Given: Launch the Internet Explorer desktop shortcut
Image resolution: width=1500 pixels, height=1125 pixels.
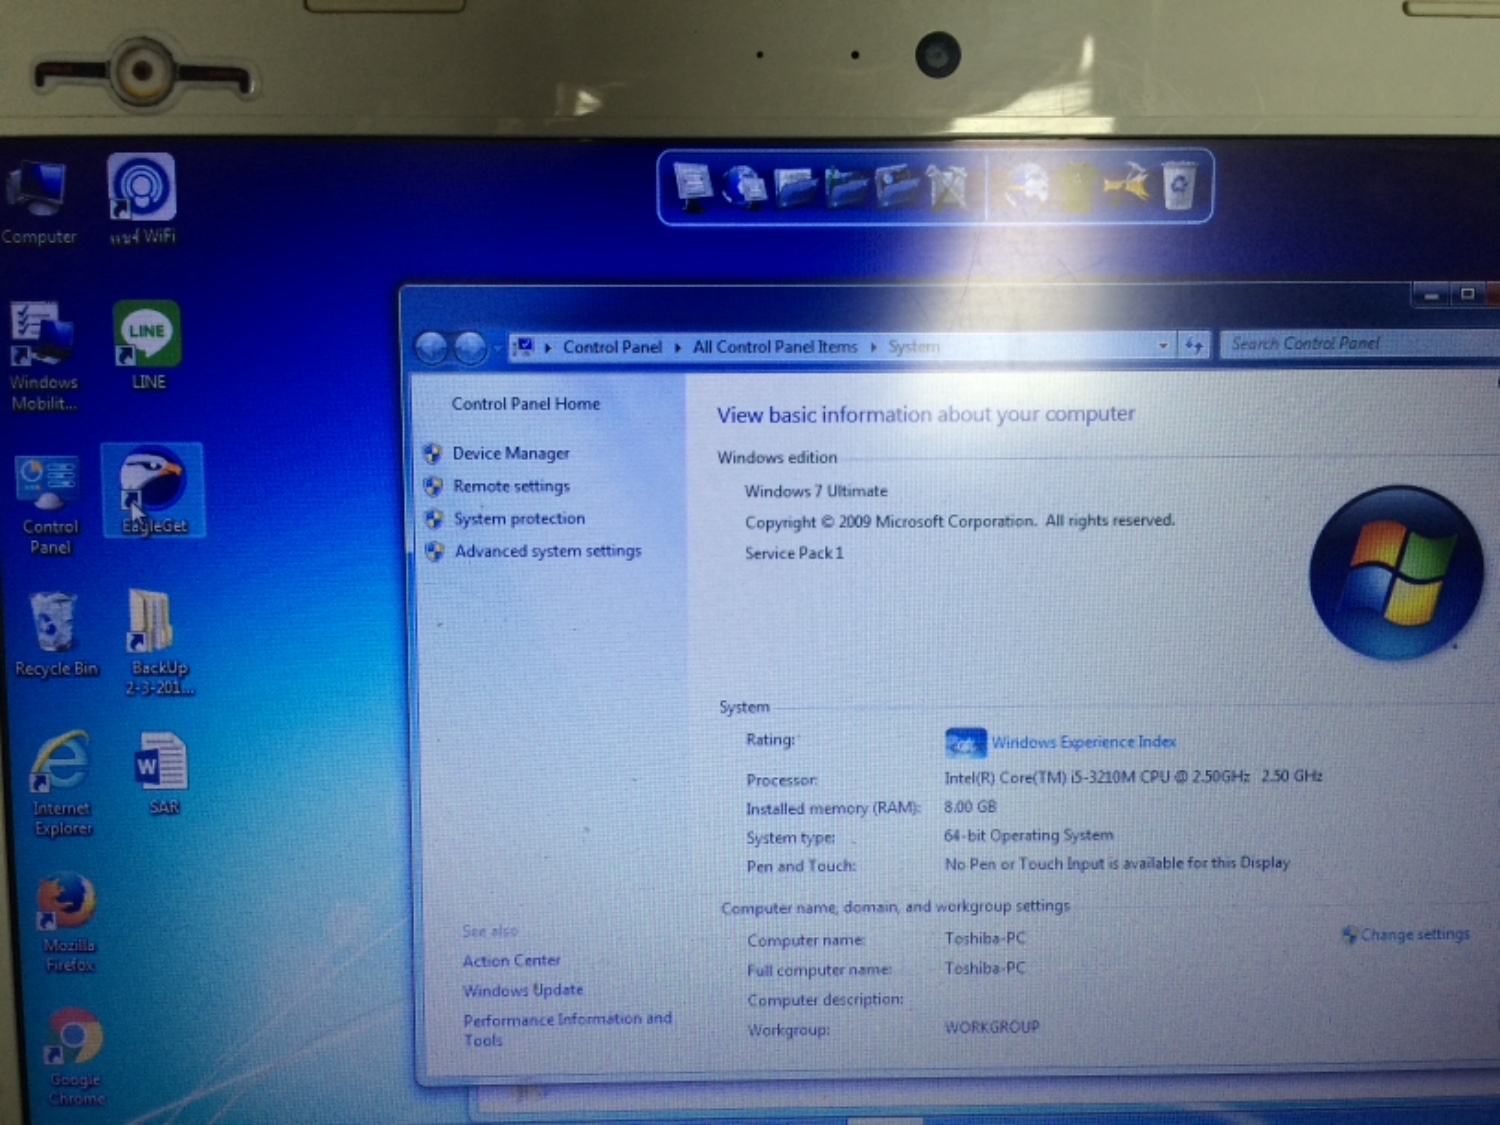Looking at the screenshot, I should pos(61,783).
